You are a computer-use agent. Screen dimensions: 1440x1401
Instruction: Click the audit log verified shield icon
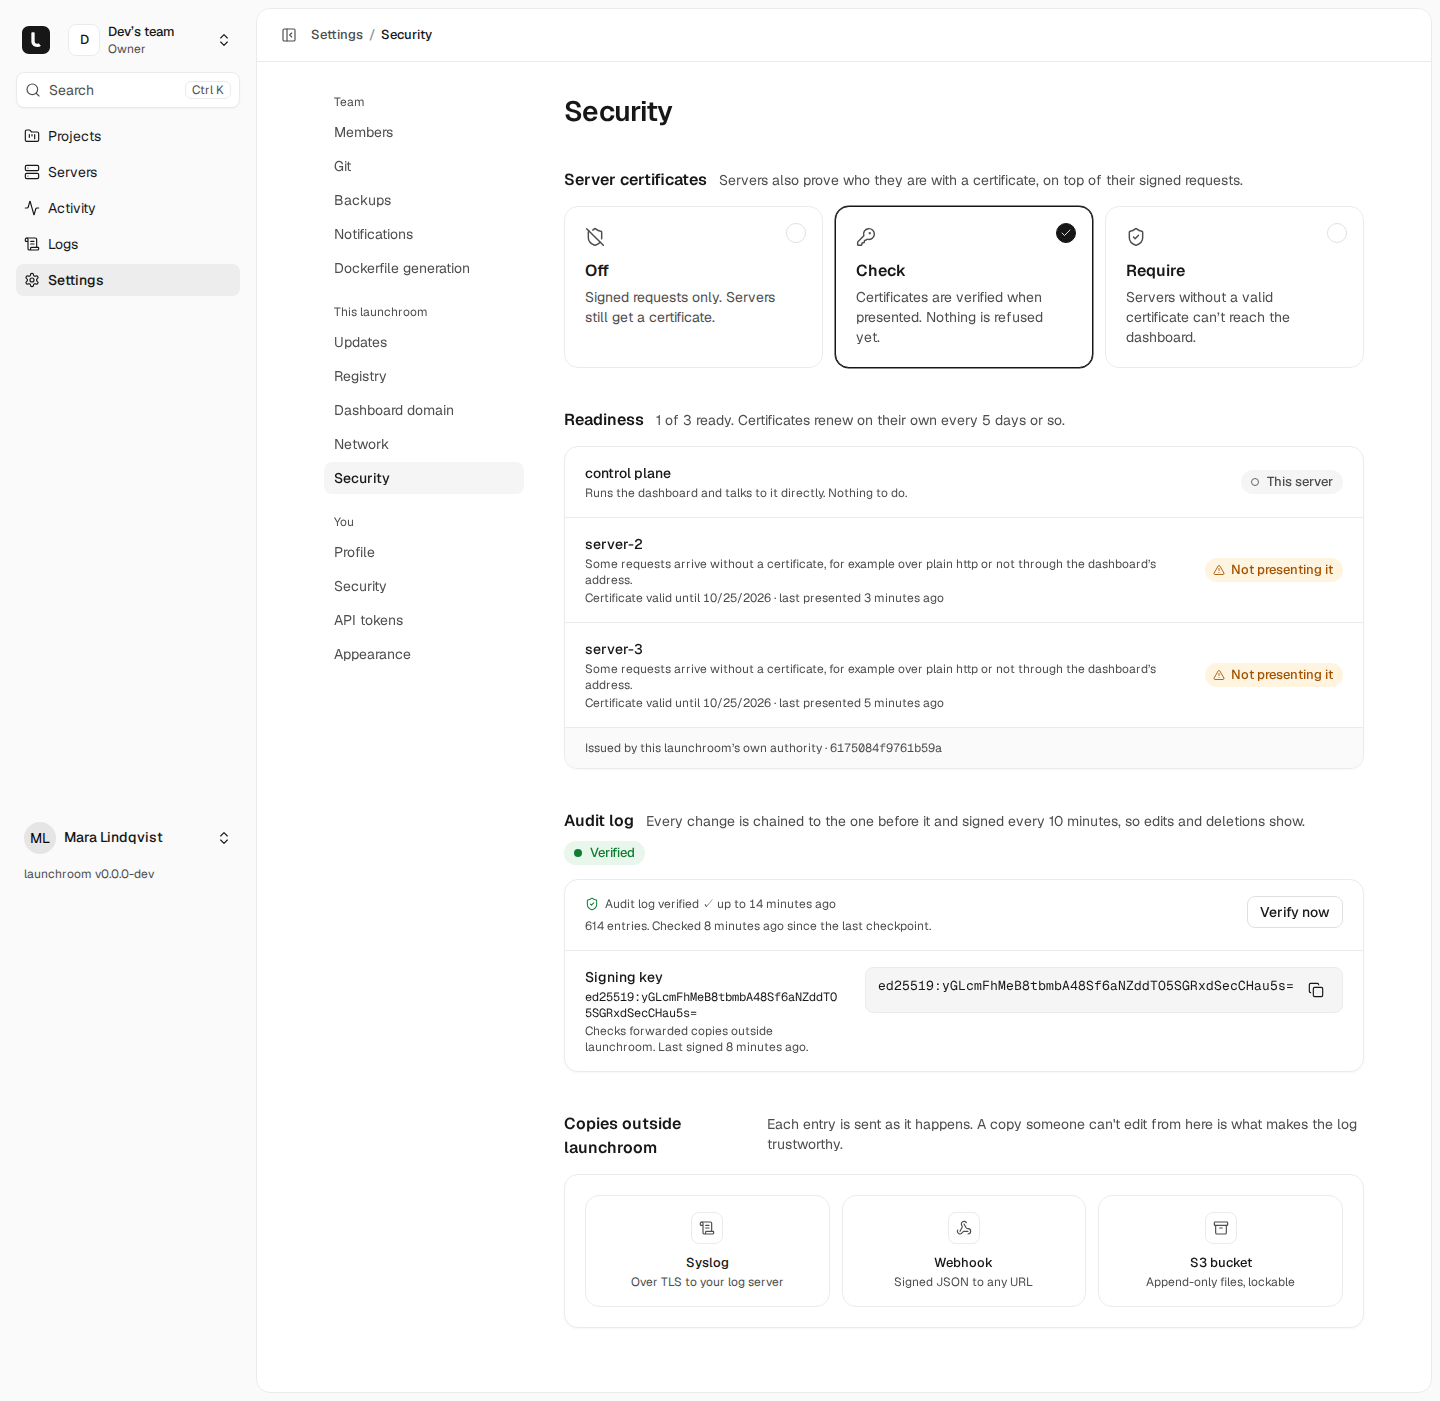592,904
